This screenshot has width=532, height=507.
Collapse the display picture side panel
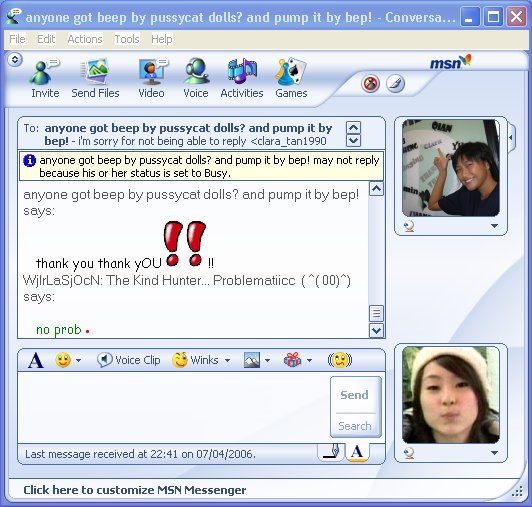[512, 137]
